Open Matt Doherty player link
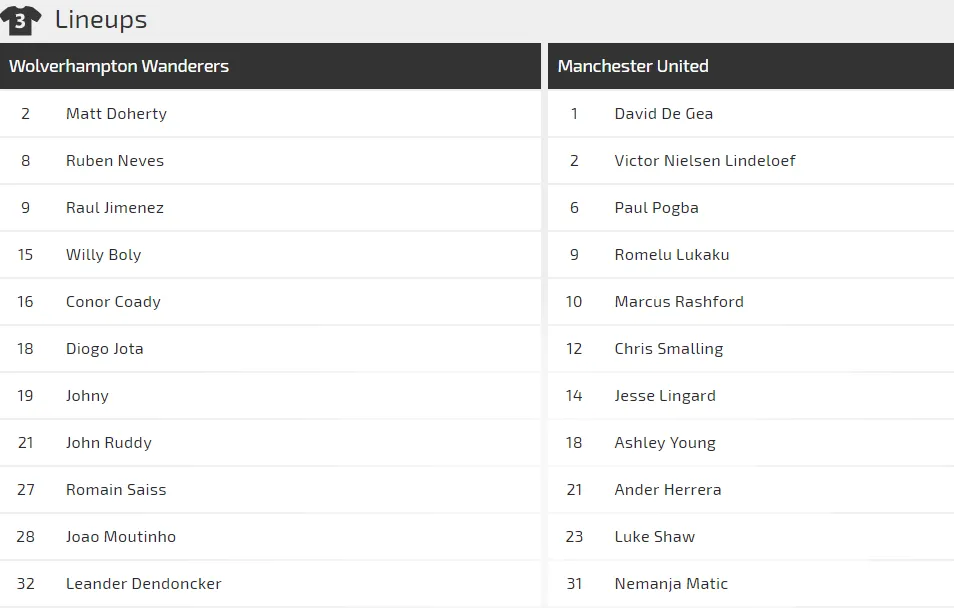The height and width of the screenshot is (608, 954). pyautogui.click(x=116, y=114)
